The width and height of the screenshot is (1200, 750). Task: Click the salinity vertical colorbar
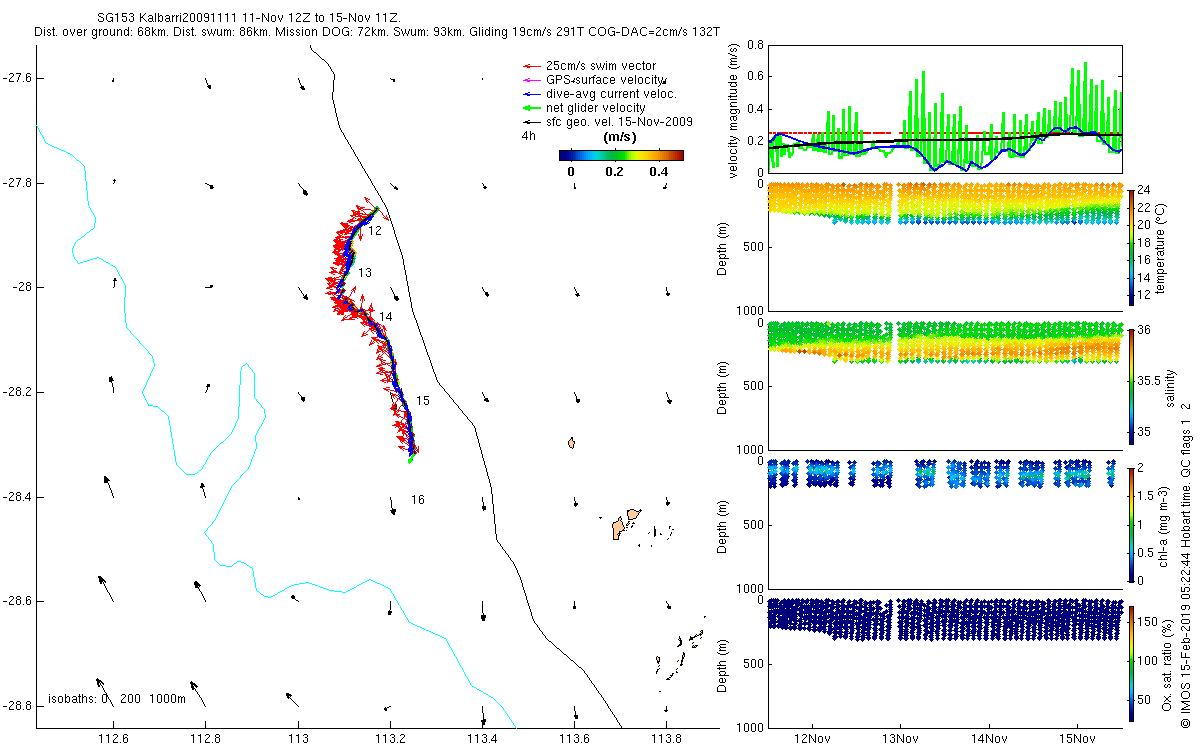tap(1131, 386)
